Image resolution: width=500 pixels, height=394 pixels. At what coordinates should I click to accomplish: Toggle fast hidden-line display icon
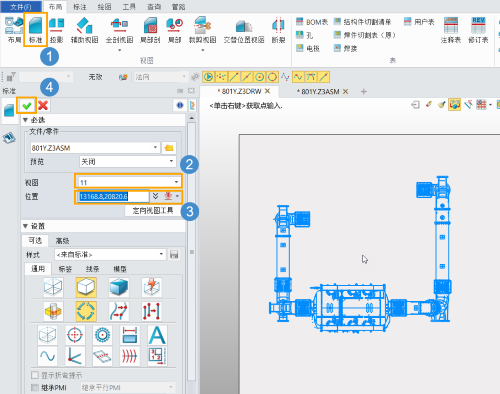[152, 287]
